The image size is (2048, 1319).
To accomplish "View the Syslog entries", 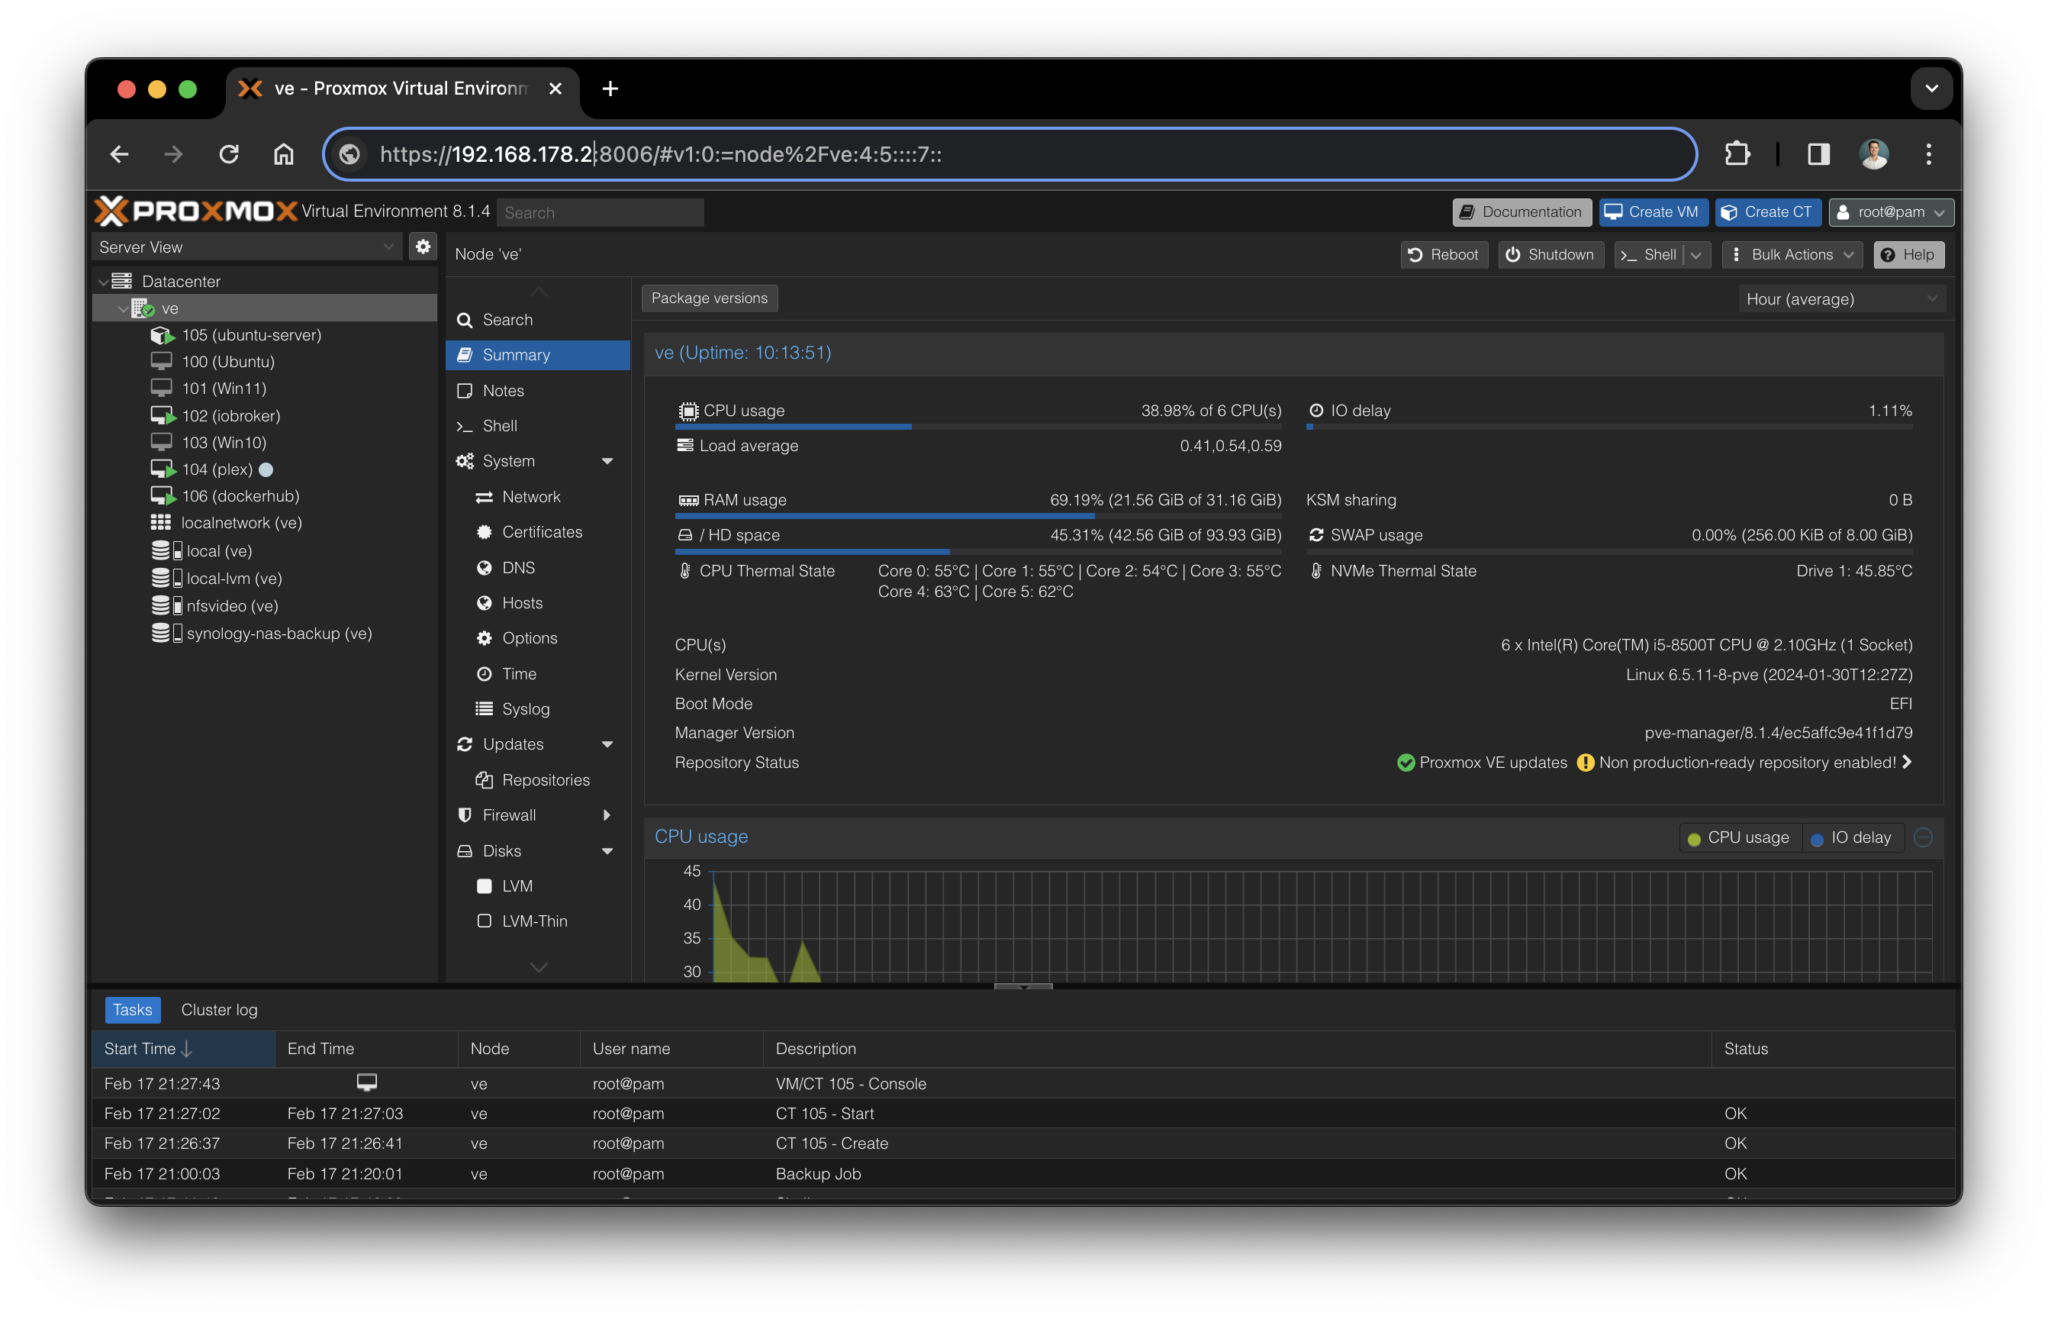I will click(x=524, y=708).
